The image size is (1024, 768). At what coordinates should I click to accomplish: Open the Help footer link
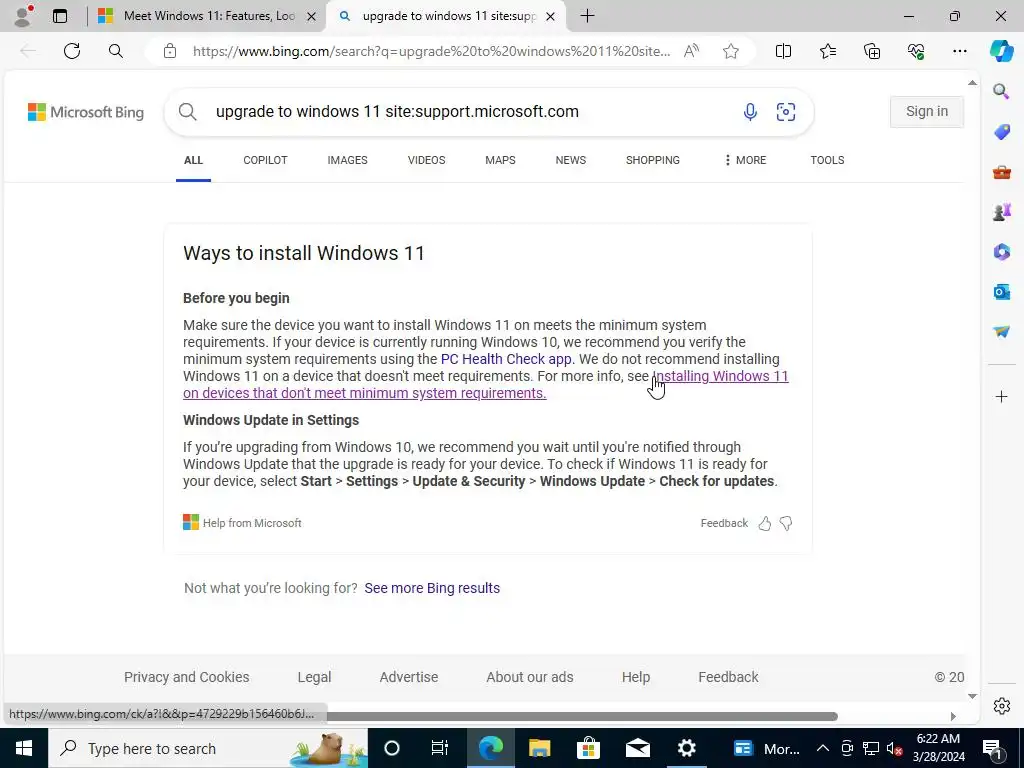635,677
